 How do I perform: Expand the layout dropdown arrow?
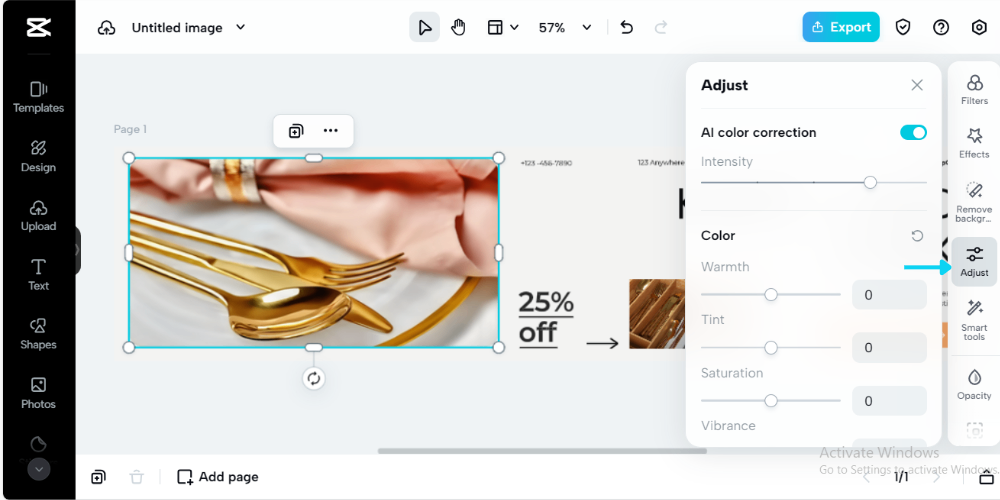click(x=514, y=27)
